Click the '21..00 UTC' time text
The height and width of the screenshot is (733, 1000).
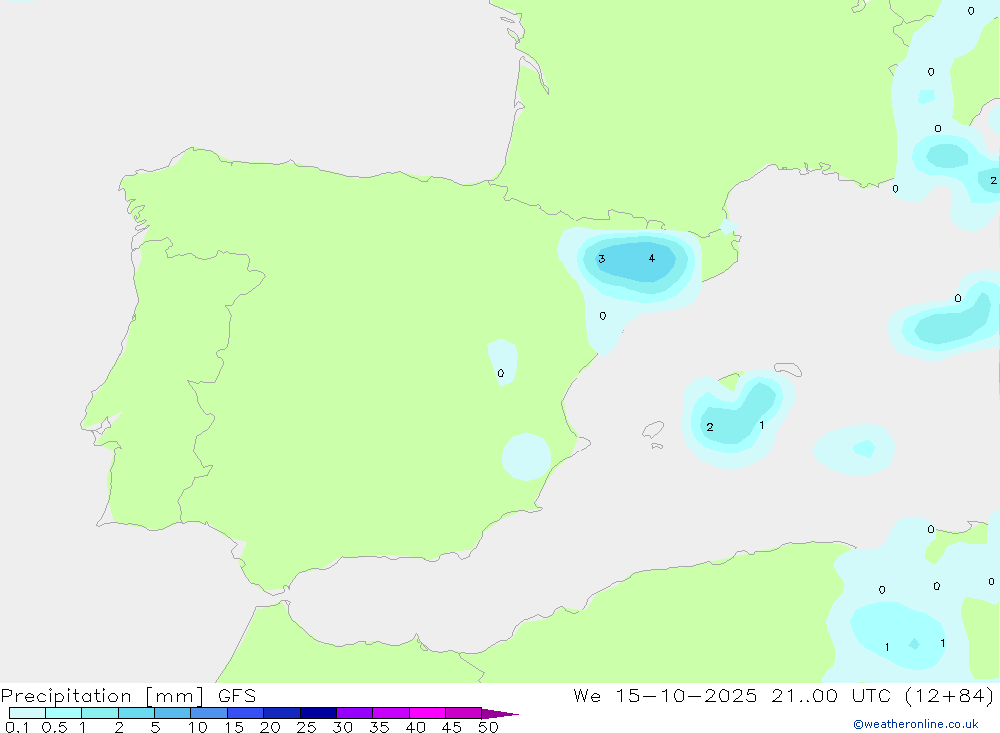pos(830,695)
